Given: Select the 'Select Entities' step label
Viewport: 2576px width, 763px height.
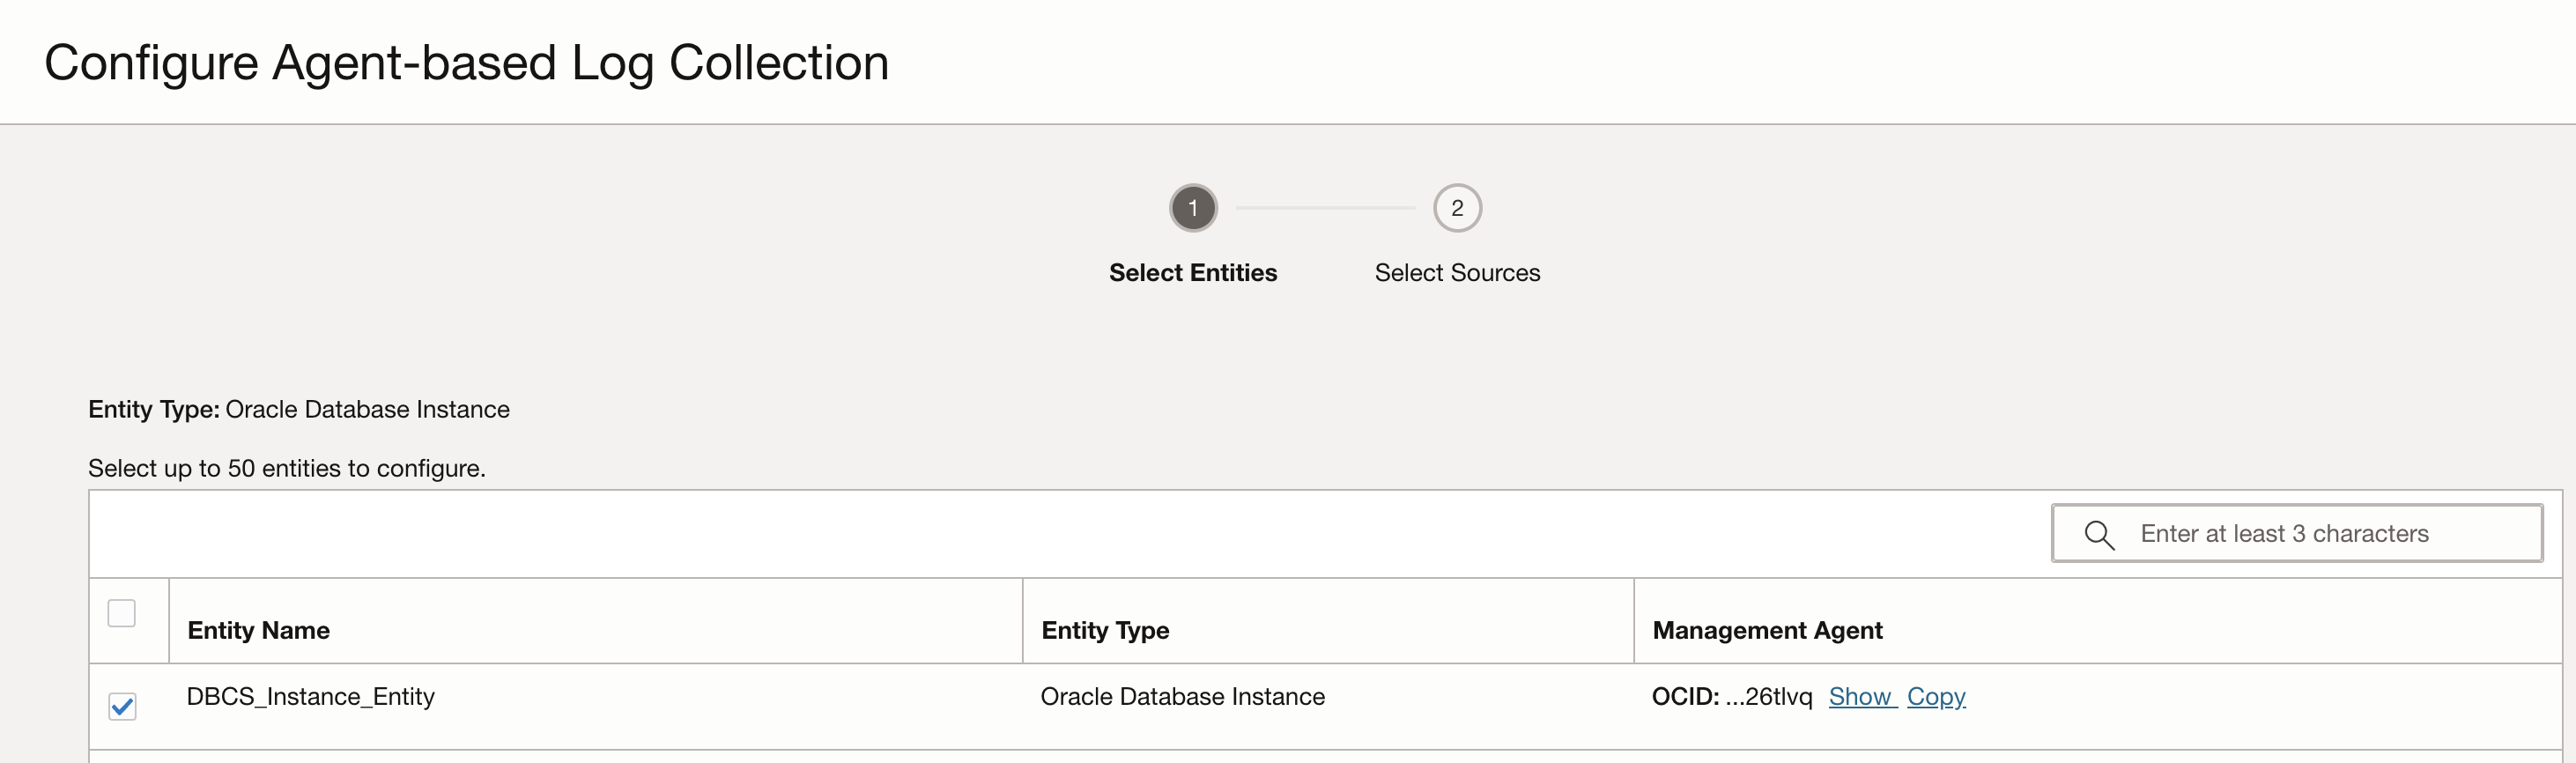Looking at the screenshot, I should pyautogui.click(x=1193, y=273).
